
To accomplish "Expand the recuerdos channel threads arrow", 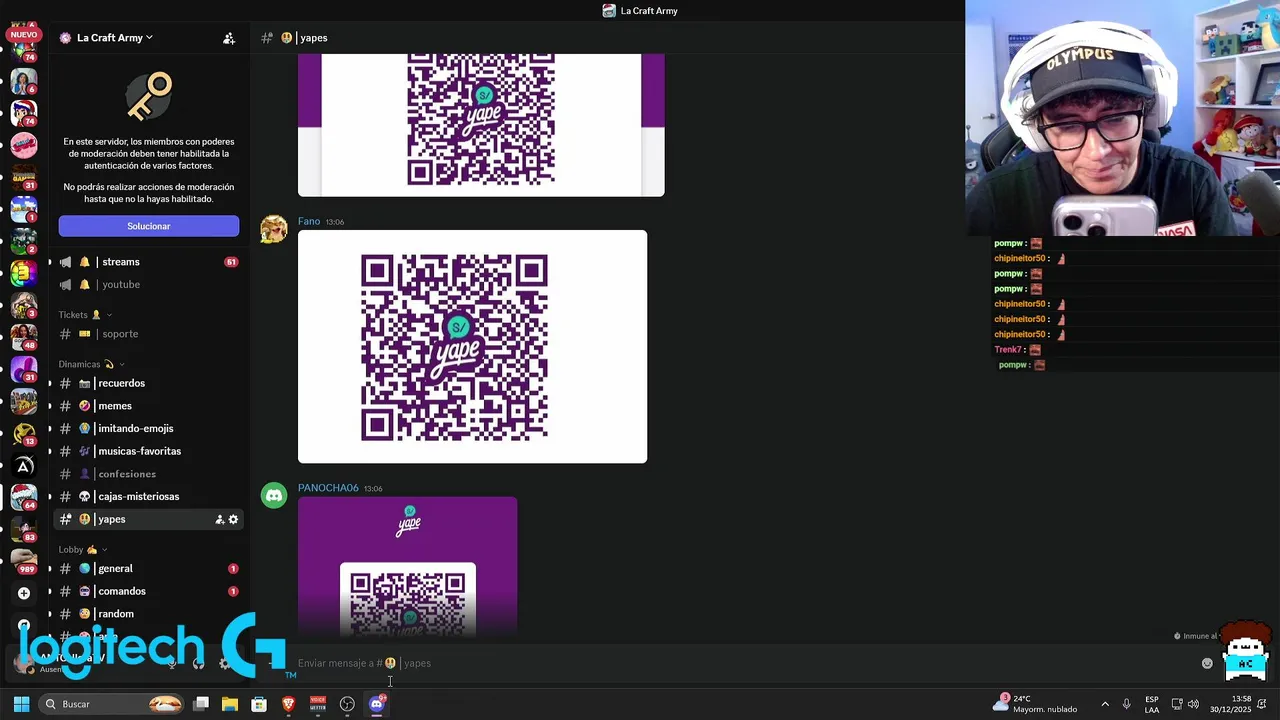I will (50, 384).
